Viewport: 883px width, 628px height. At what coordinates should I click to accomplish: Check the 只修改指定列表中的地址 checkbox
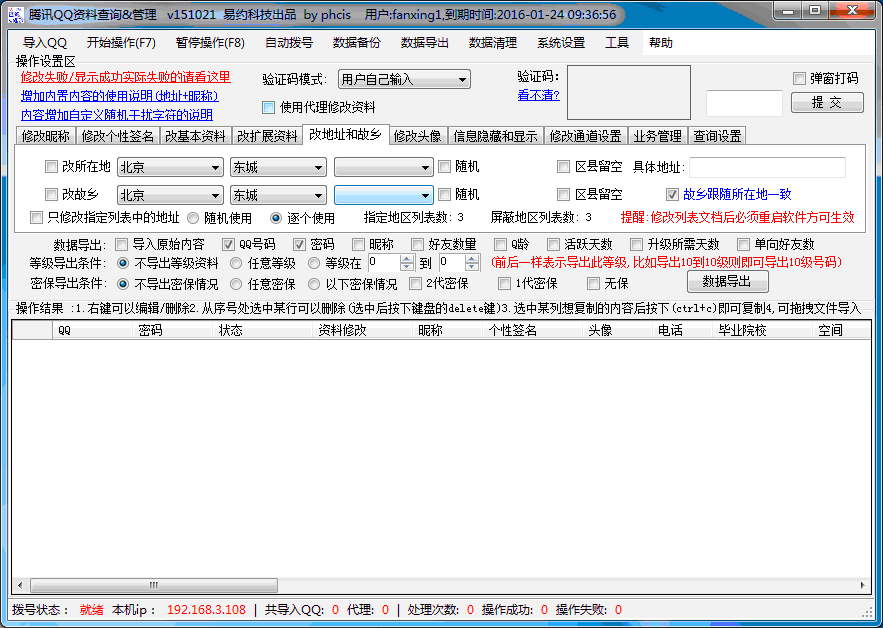pyautogui.click(x=37, y=217)
